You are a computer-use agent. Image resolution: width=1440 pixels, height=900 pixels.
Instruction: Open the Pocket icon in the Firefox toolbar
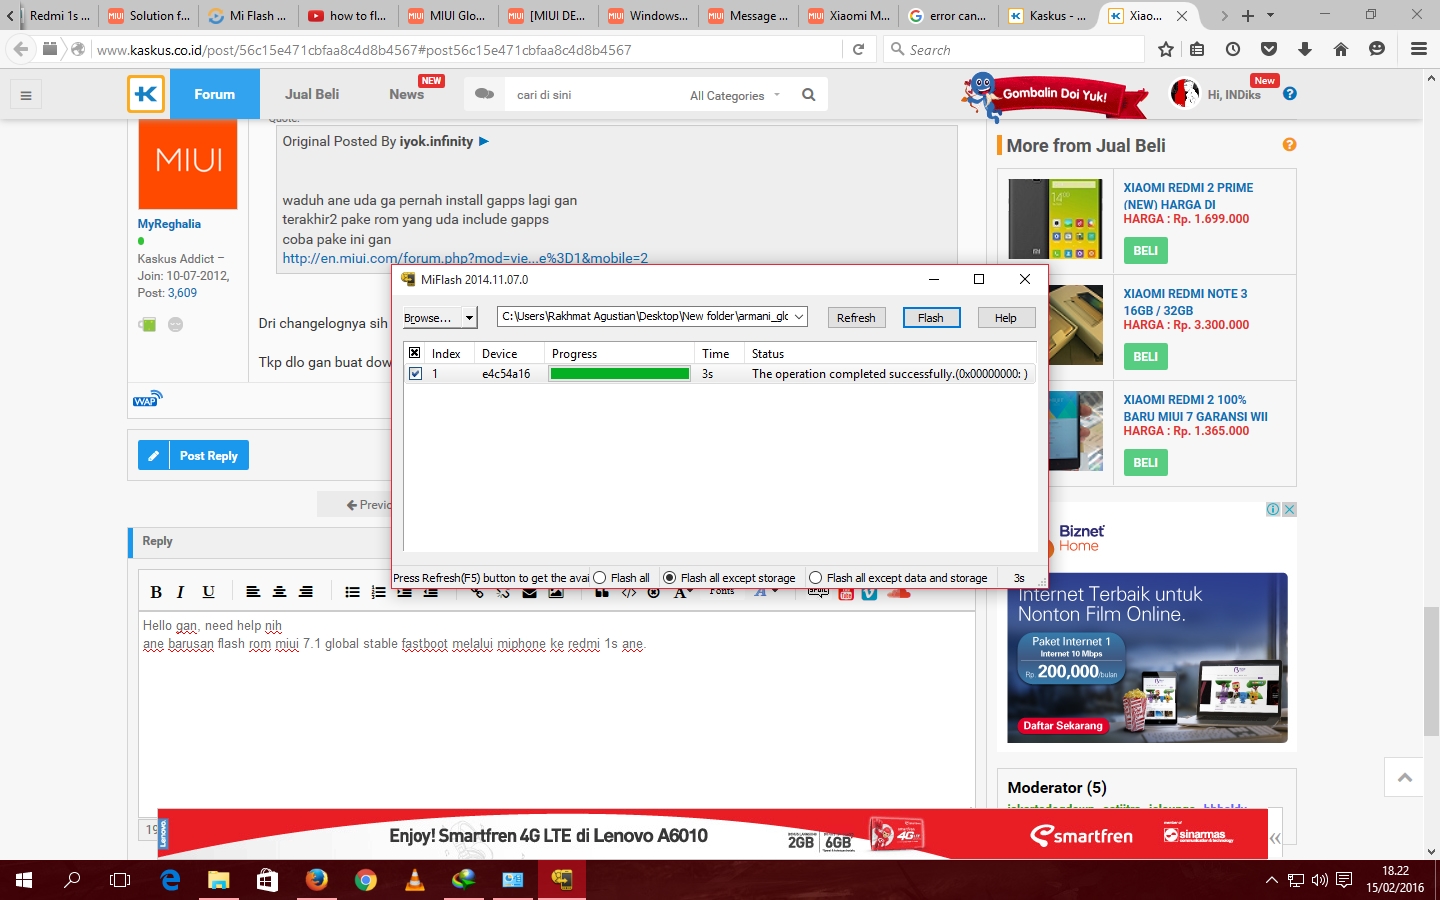[1268, 49]
